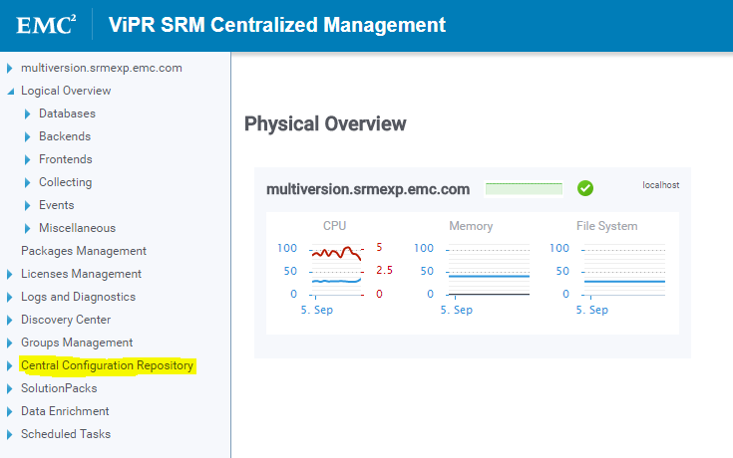
Task: Open the Backends tree item
Action: [x=65, y=136]
